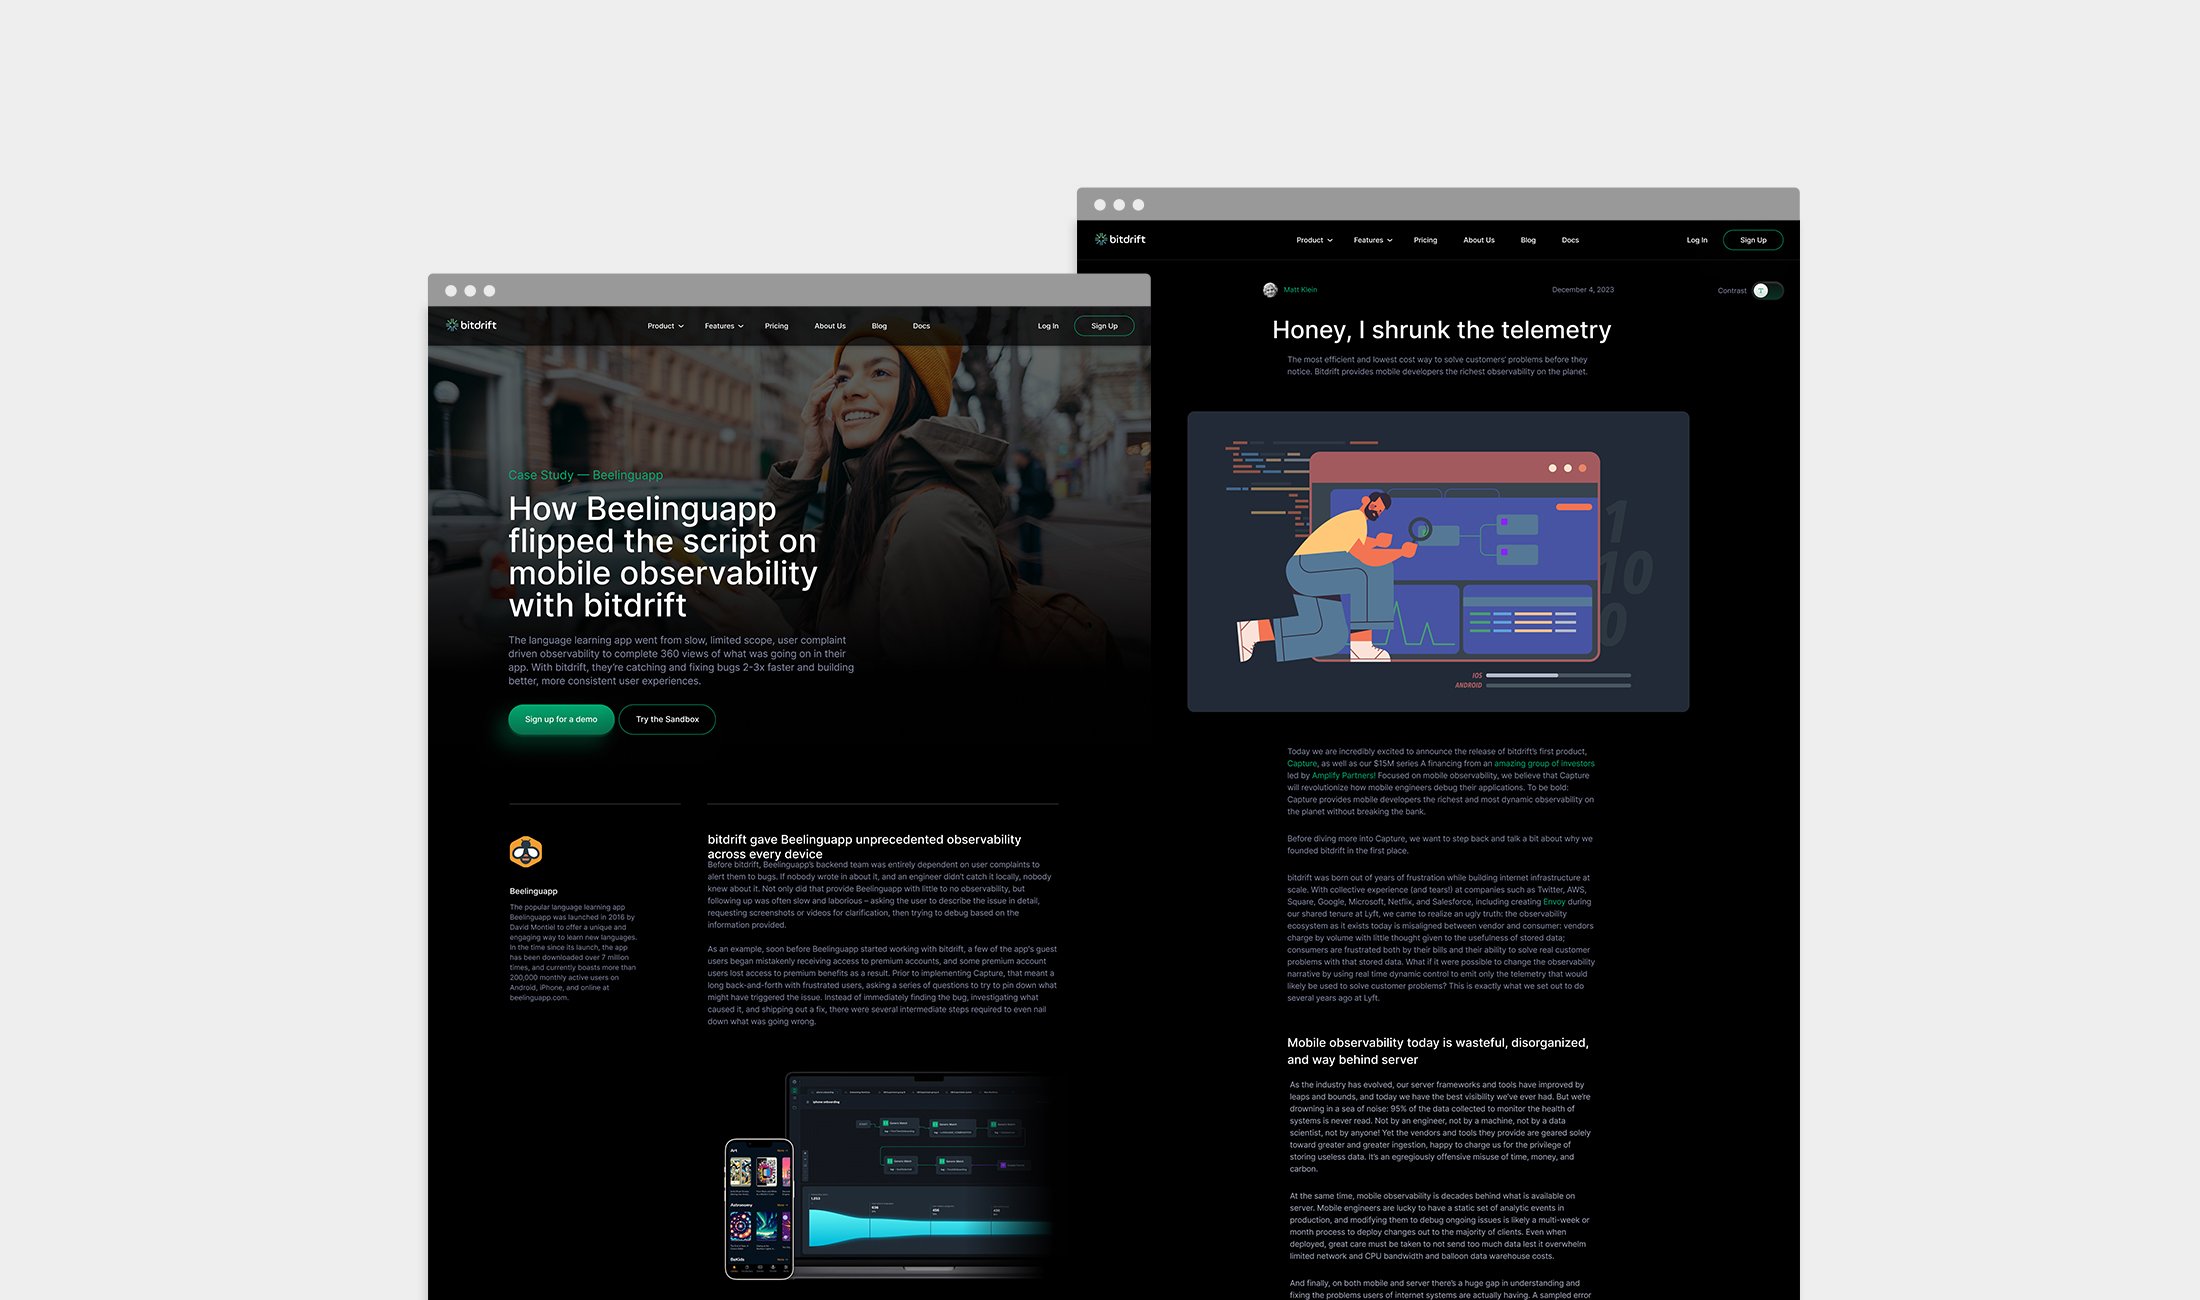Click the bitdrift logo in the case study window
This screenshot has width=2200, height=1300.
pos(471,325)
